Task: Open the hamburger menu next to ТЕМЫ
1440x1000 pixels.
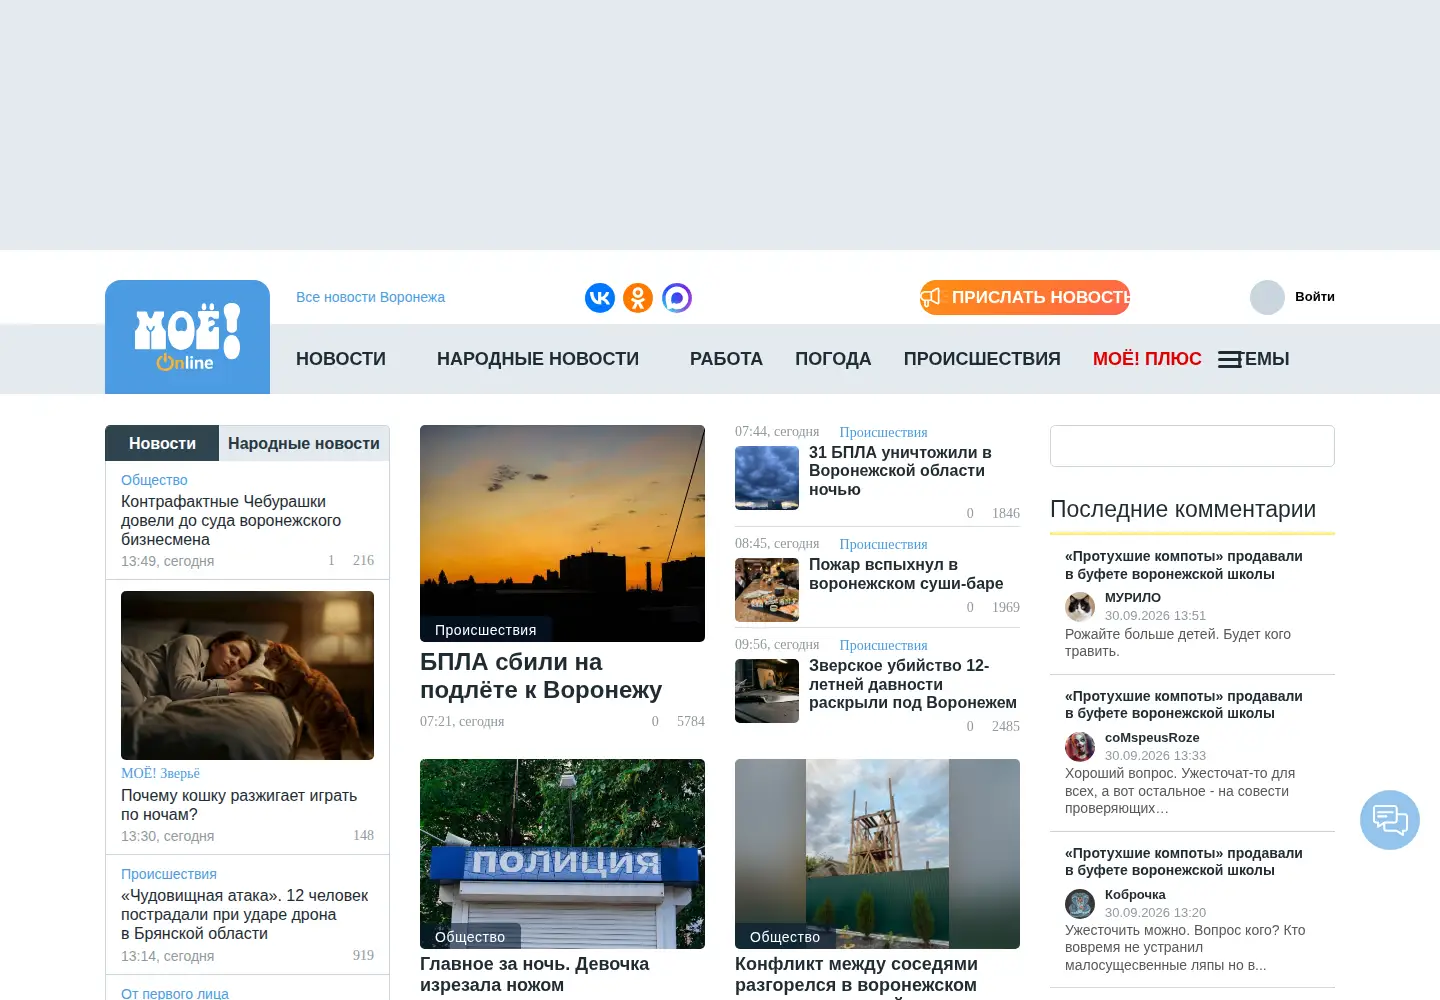Action: tap(1230, 359)
